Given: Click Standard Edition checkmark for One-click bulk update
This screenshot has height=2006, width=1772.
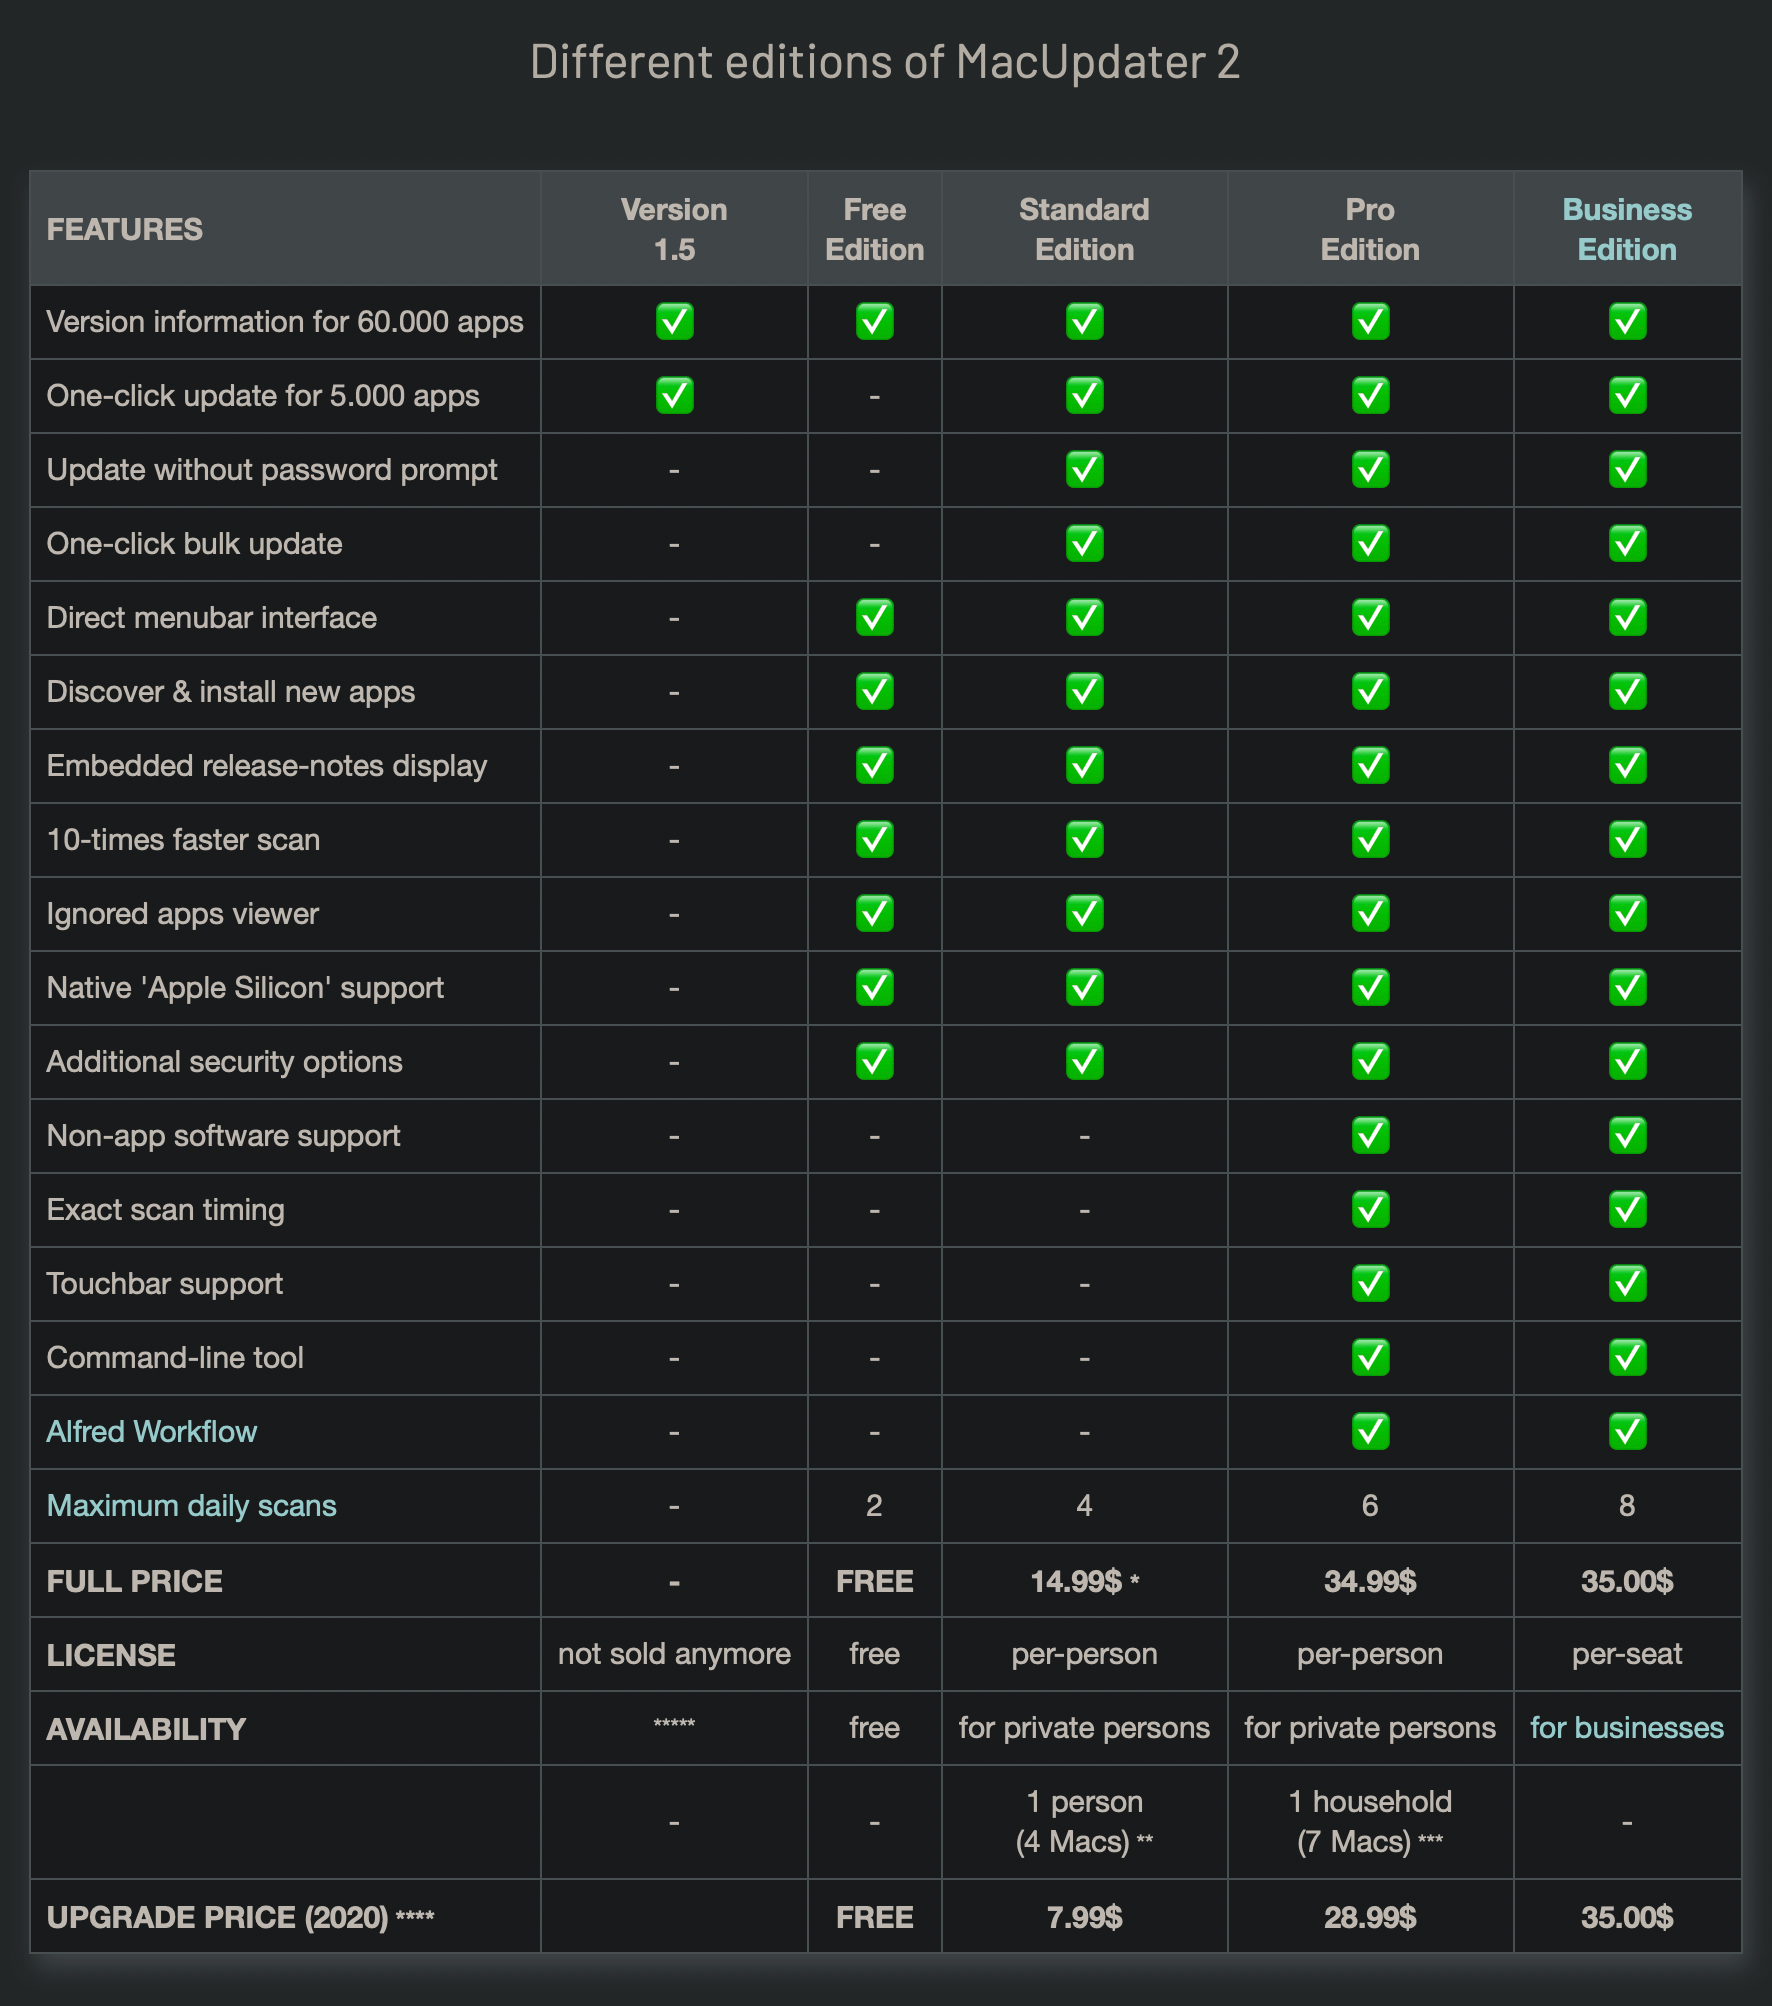Looking at the screenshot, I should click(1084, 543).
